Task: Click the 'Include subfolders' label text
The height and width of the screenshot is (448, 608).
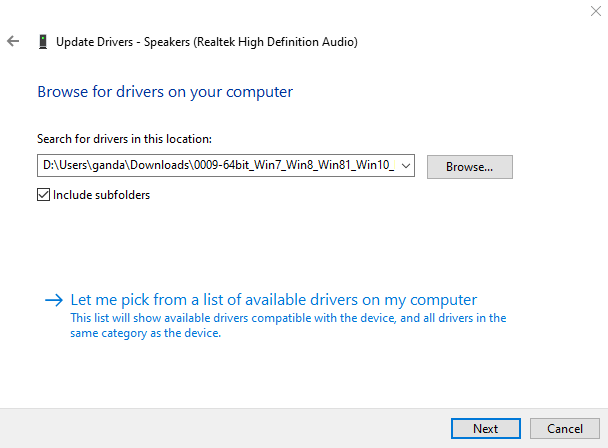Action: click(101, 195)
